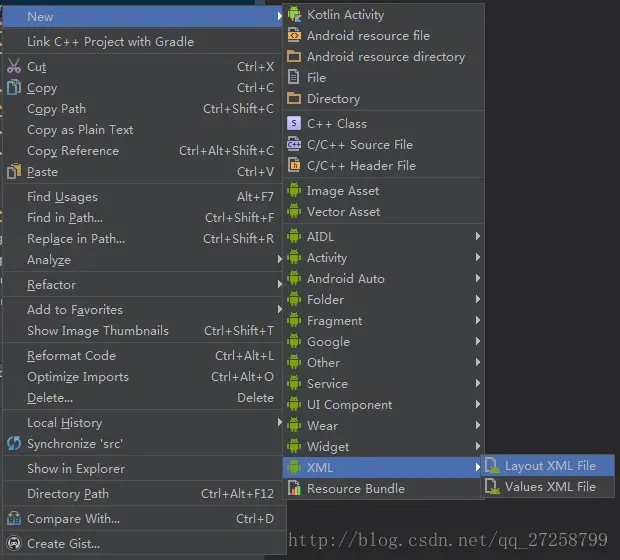The image size is (620, 560).
Task: Click the Ctrl+Alt+O shortcut text
Action: tap(242, 376)
